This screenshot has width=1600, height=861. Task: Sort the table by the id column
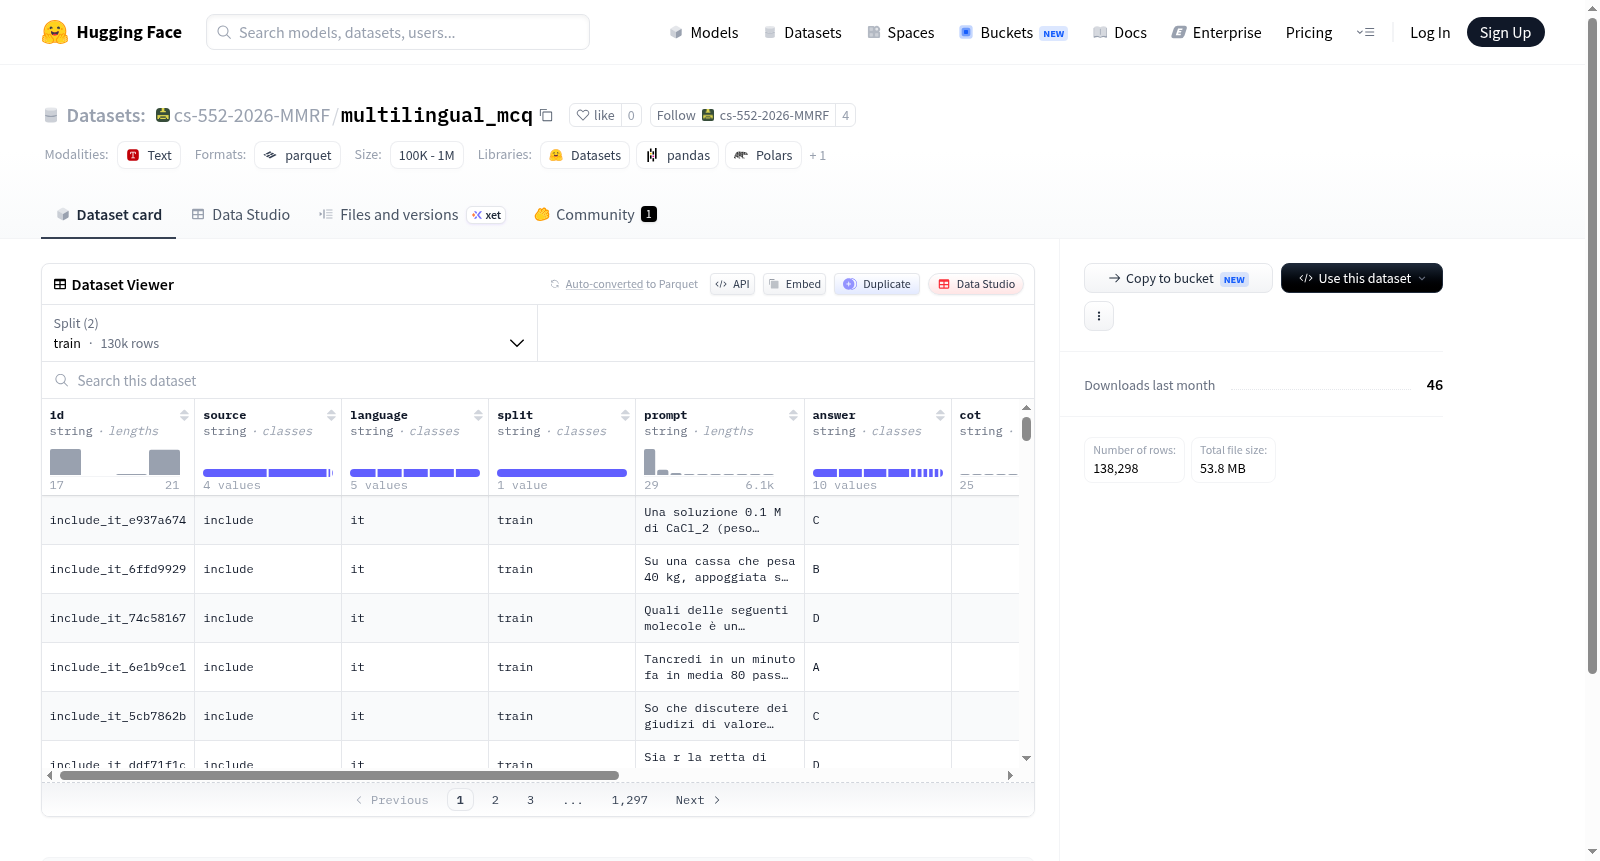(x=184, y=415)
